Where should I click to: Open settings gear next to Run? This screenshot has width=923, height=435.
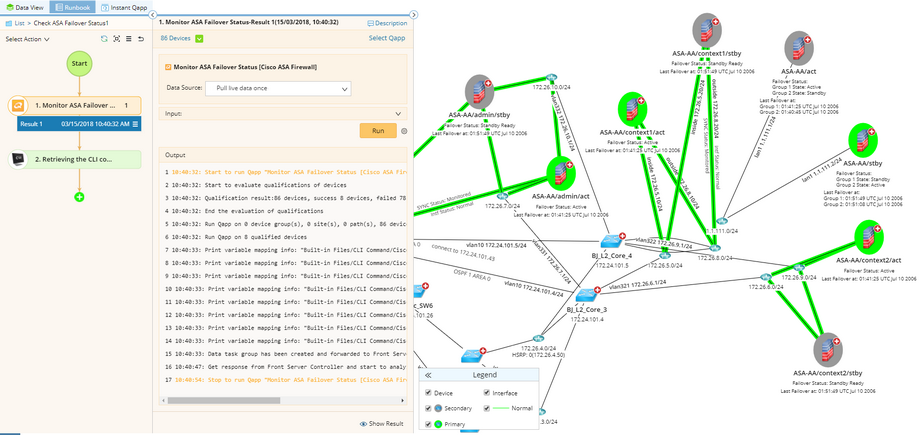pyautogui.click(x=404, y=131)
